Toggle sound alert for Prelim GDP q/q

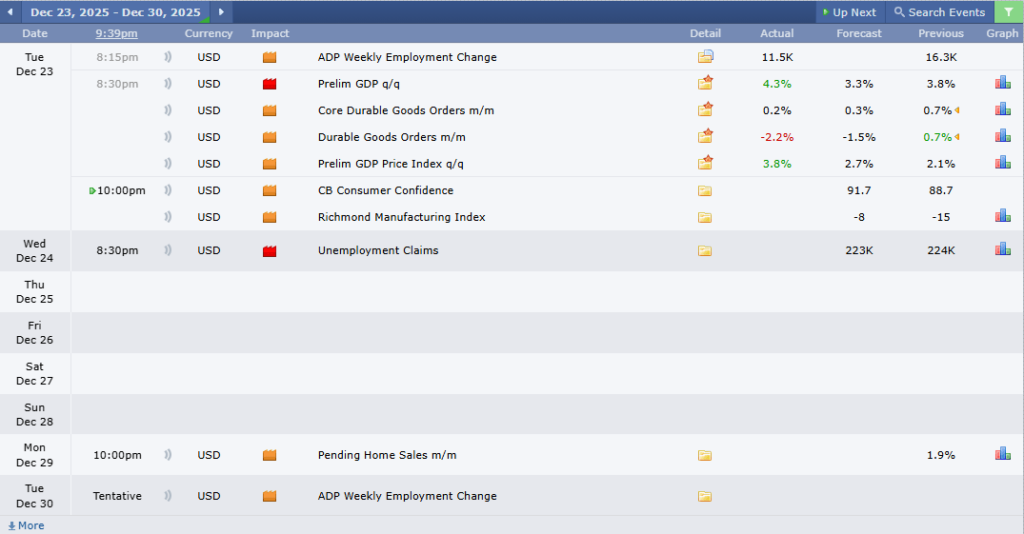[x=168, y=84]
